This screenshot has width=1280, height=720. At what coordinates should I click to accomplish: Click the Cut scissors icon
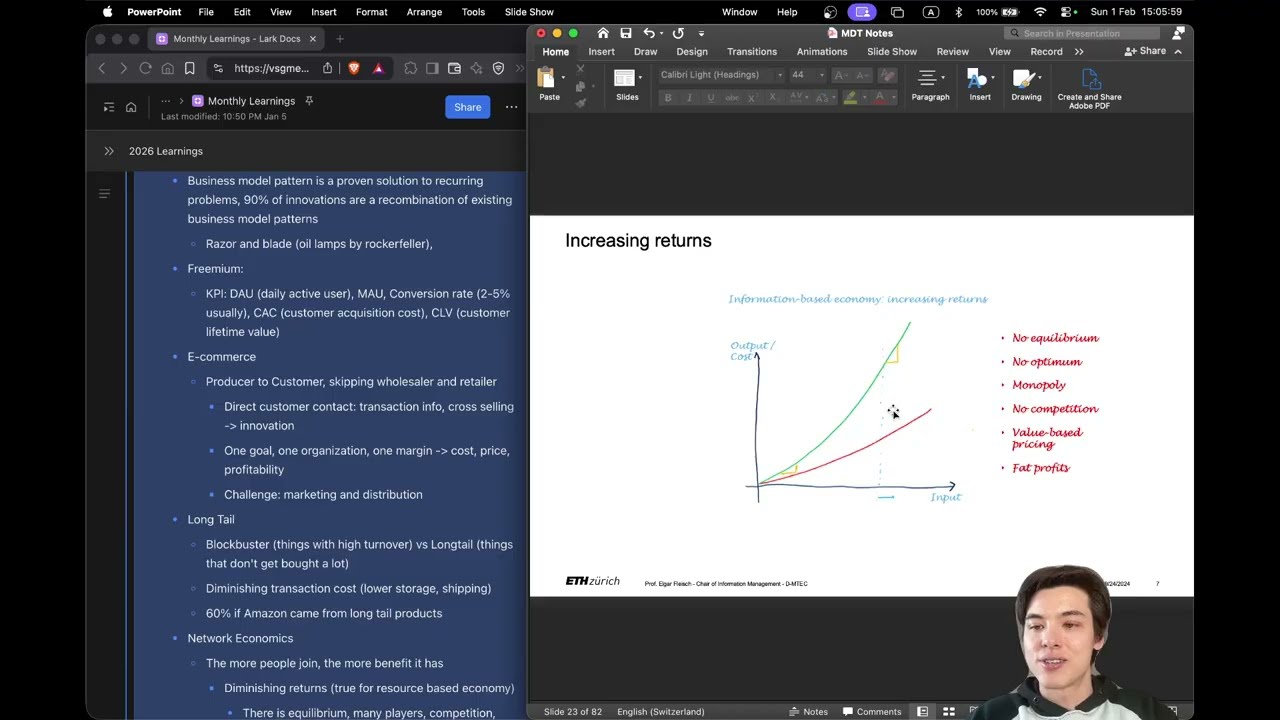coord(580,69)
